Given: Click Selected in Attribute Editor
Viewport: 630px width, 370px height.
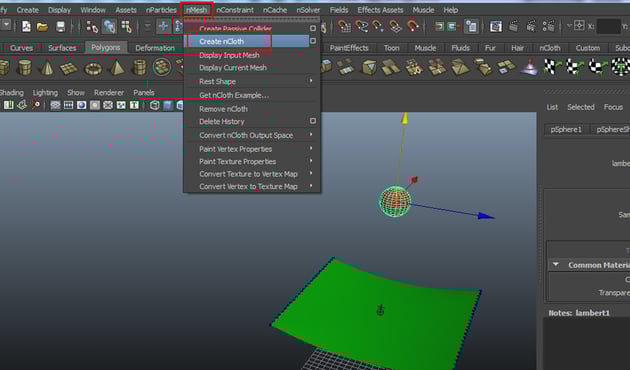Looking at the screenshot, I should pyautogui.click(x=581, y=107).
